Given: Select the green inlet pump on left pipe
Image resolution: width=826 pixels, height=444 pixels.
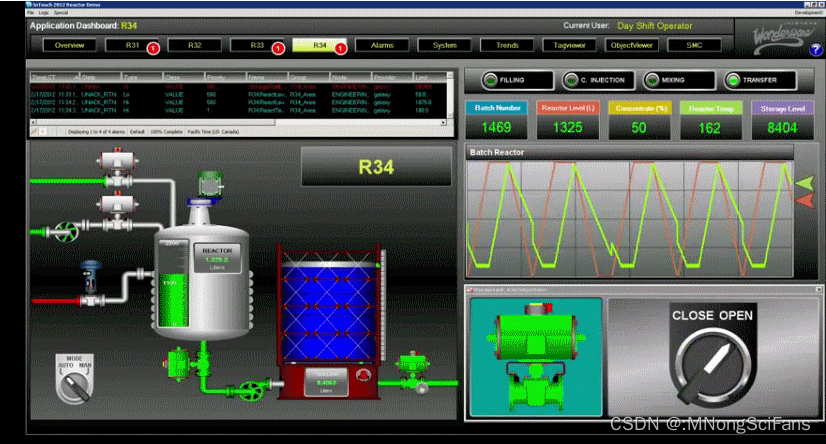Looking at the screenshot, I should coord(66,231).
